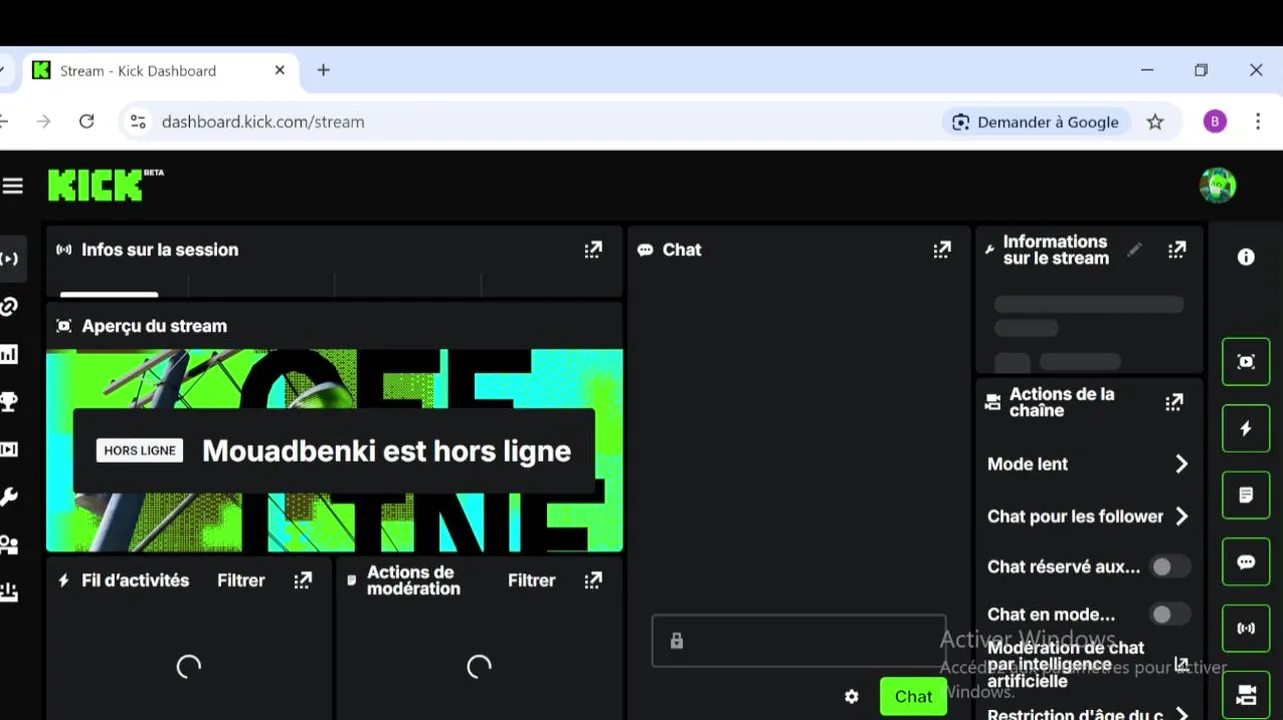The width and height of the screenshot is (1283, 720).
Task: Click the HORS LIGNE badge
Action: [140, 451]
